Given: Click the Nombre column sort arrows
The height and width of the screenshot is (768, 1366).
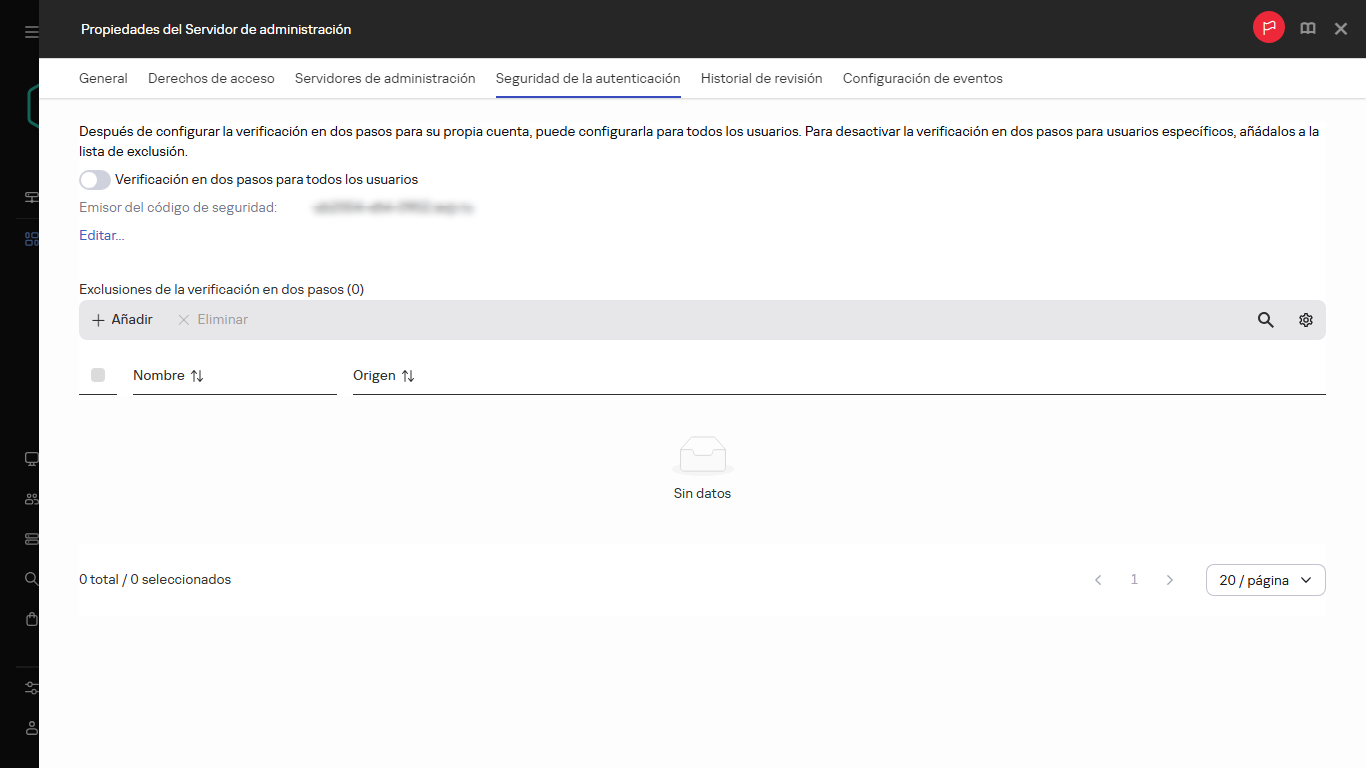Looking at the screenshot, I should (x=197, y=376).
